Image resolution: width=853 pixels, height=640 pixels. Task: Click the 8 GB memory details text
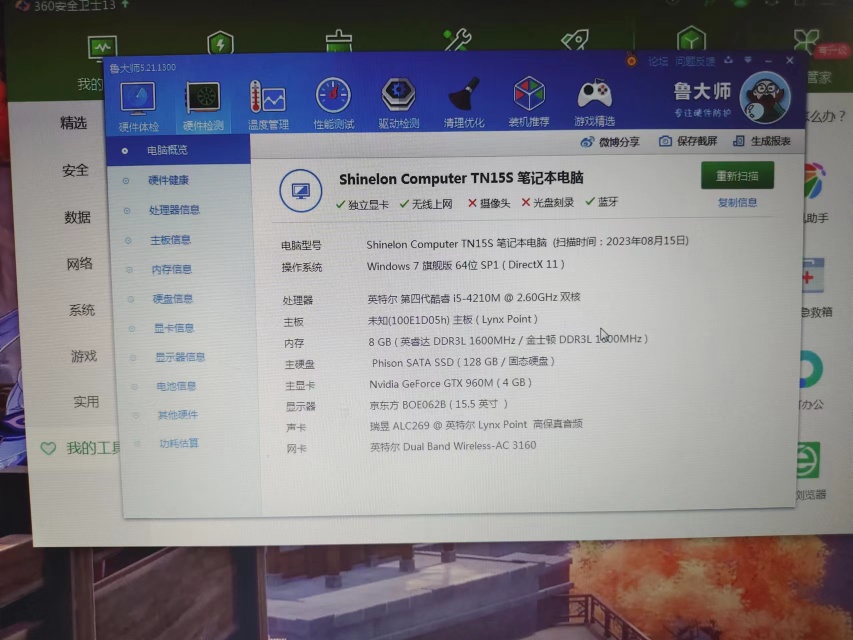tap(508, 340)
